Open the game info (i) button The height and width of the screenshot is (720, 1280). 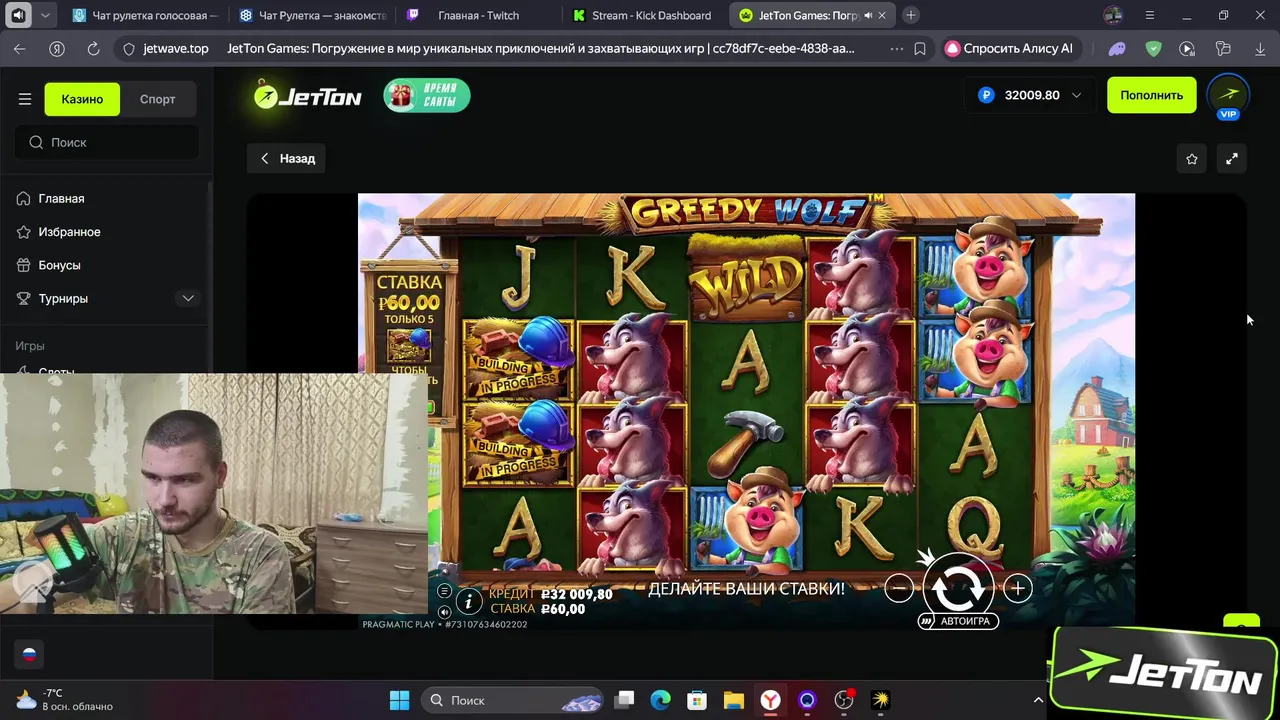click(x=468, y=601)
